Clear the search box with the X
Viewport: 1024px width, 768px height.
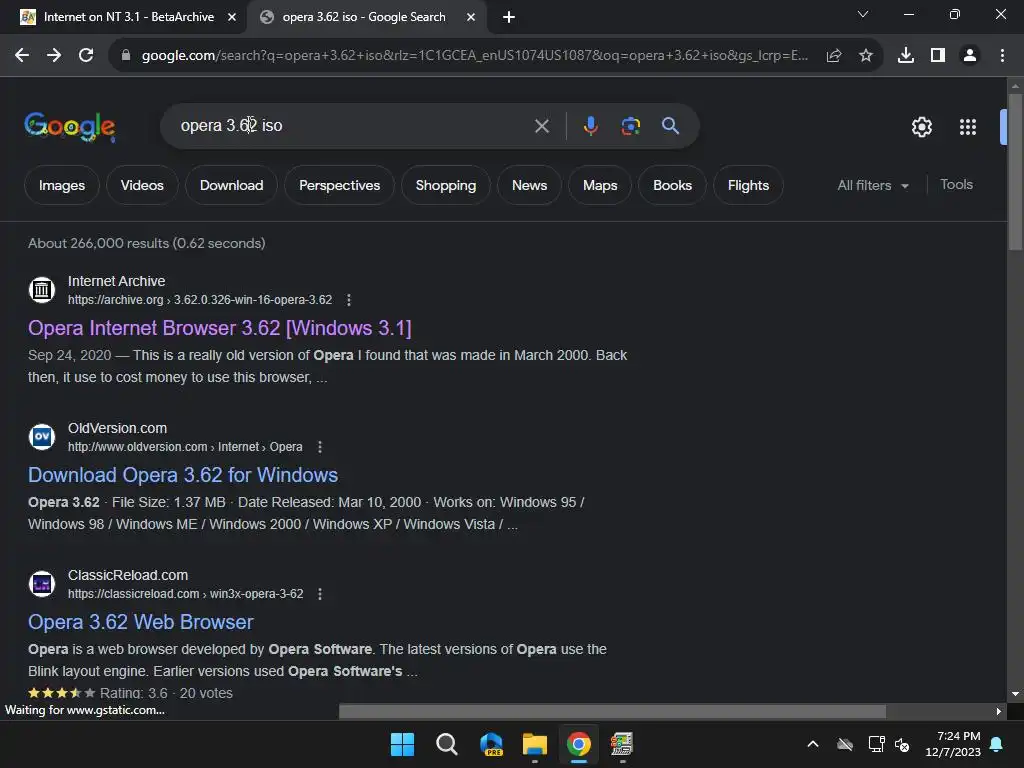(542, 126)
